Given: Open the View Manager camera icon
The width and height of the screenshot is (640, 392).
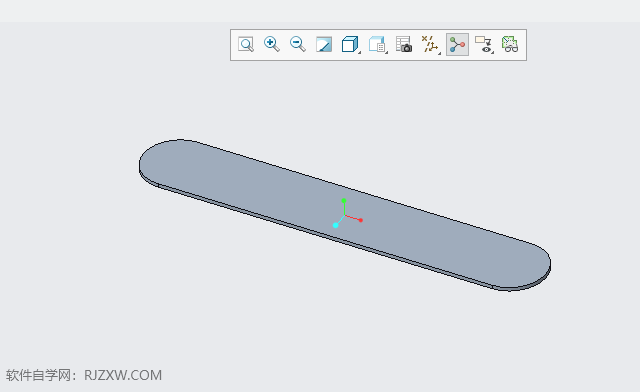Looking at the screenshot, I should 404,45.
